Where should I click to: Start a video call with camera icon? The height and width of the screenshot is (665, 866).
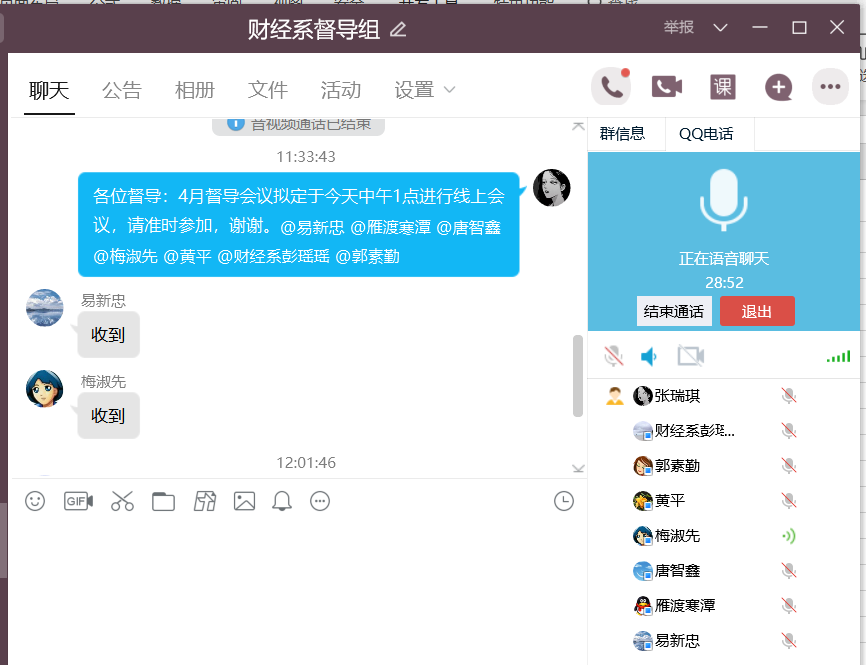[x=666, y=87]
